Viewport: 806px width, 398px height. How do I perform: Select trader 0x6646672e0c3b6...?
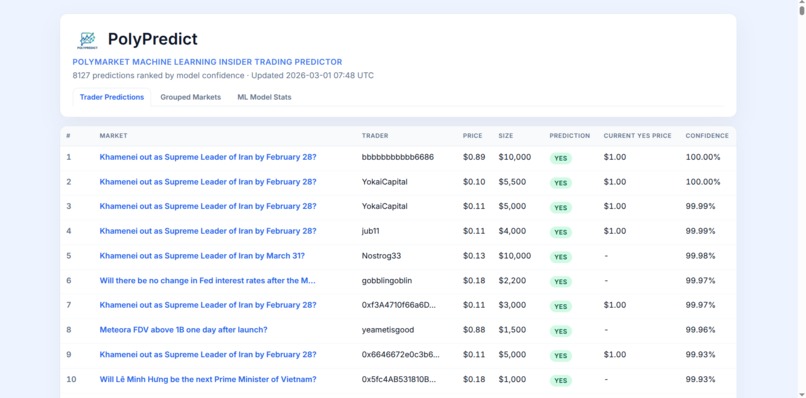click(x=400, y=354)
